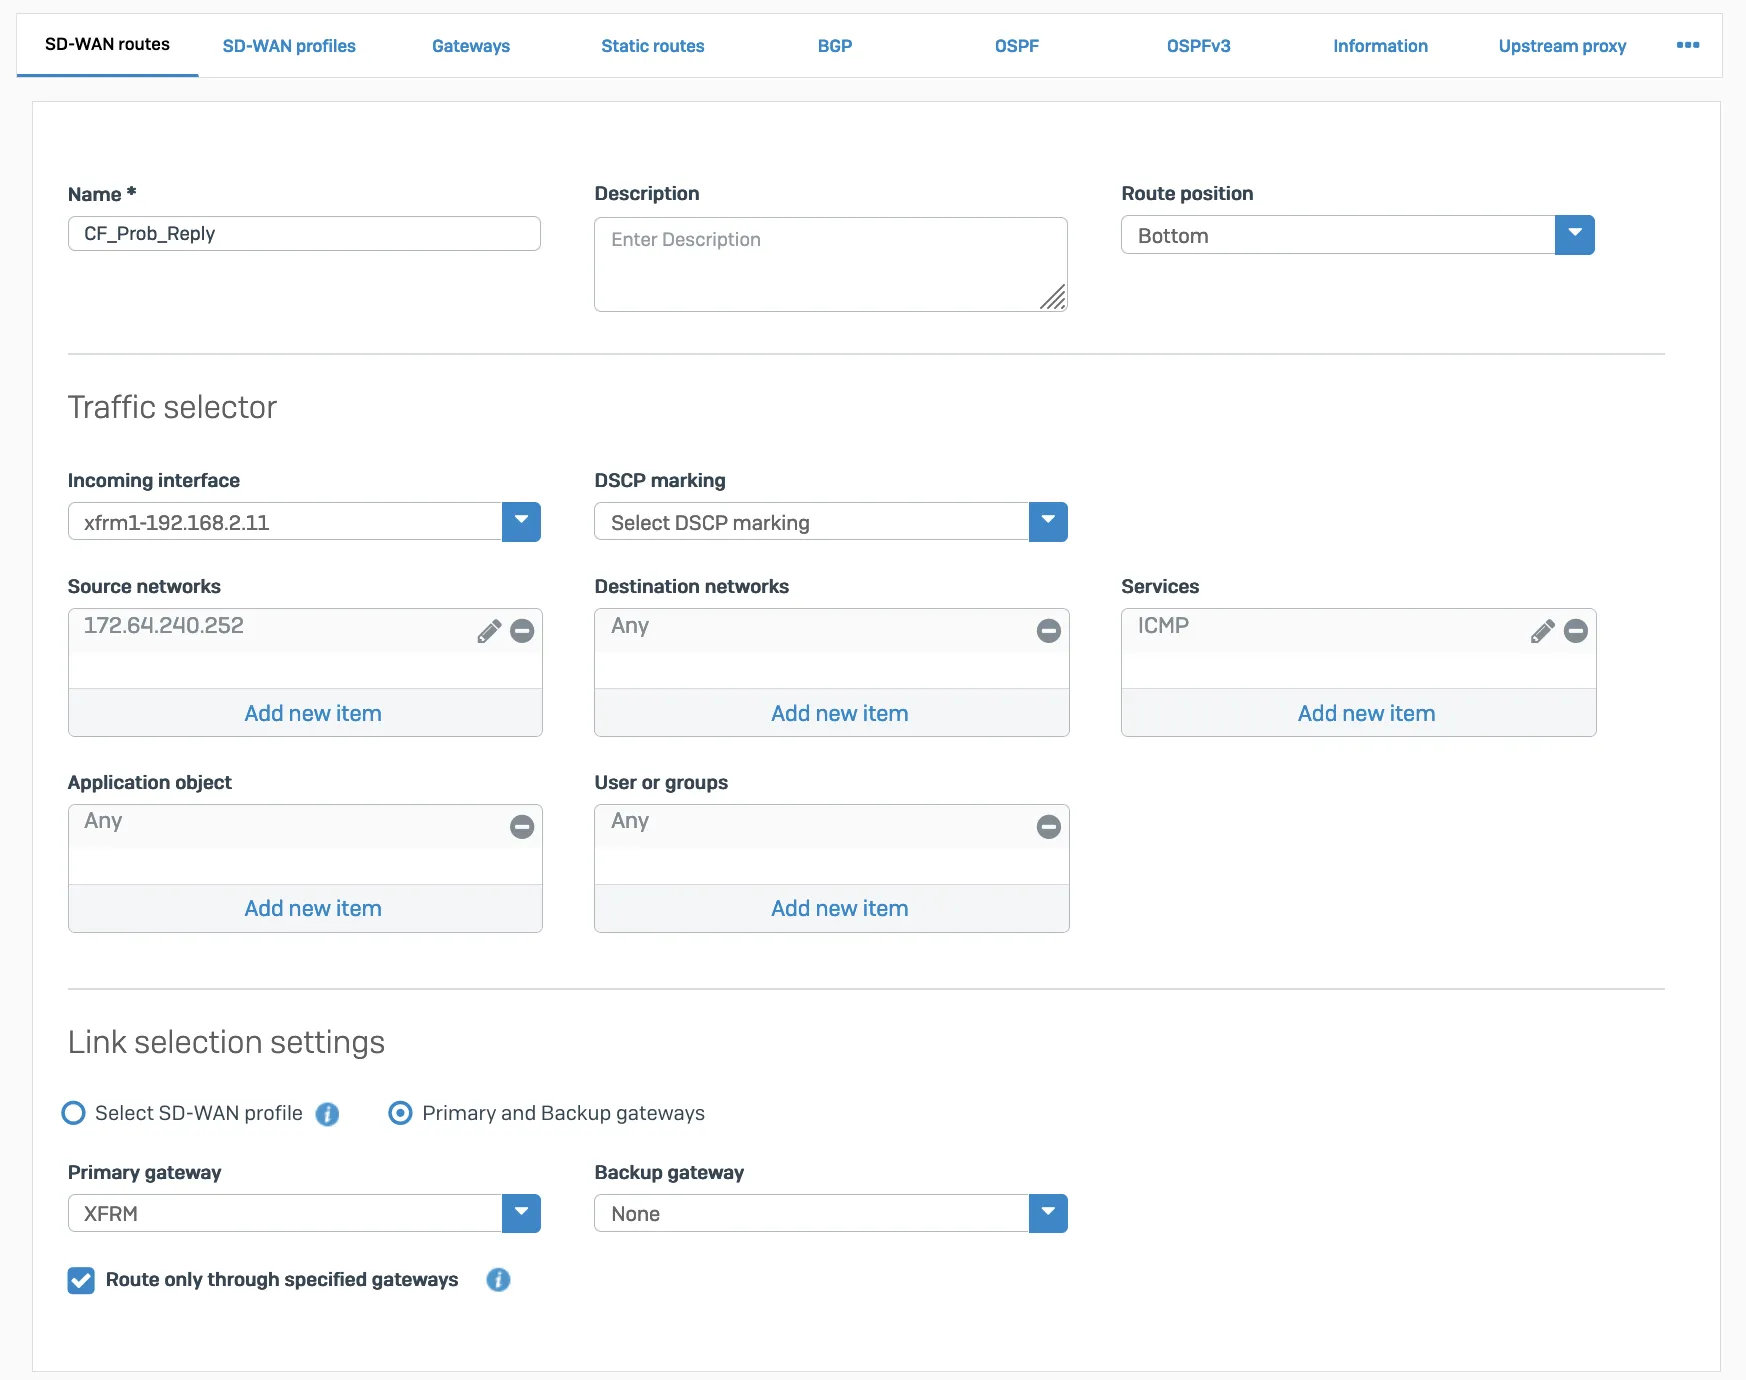Remove 'Any' from Application object
This screenshot has width=1746, height=1380.
(522, 827)
